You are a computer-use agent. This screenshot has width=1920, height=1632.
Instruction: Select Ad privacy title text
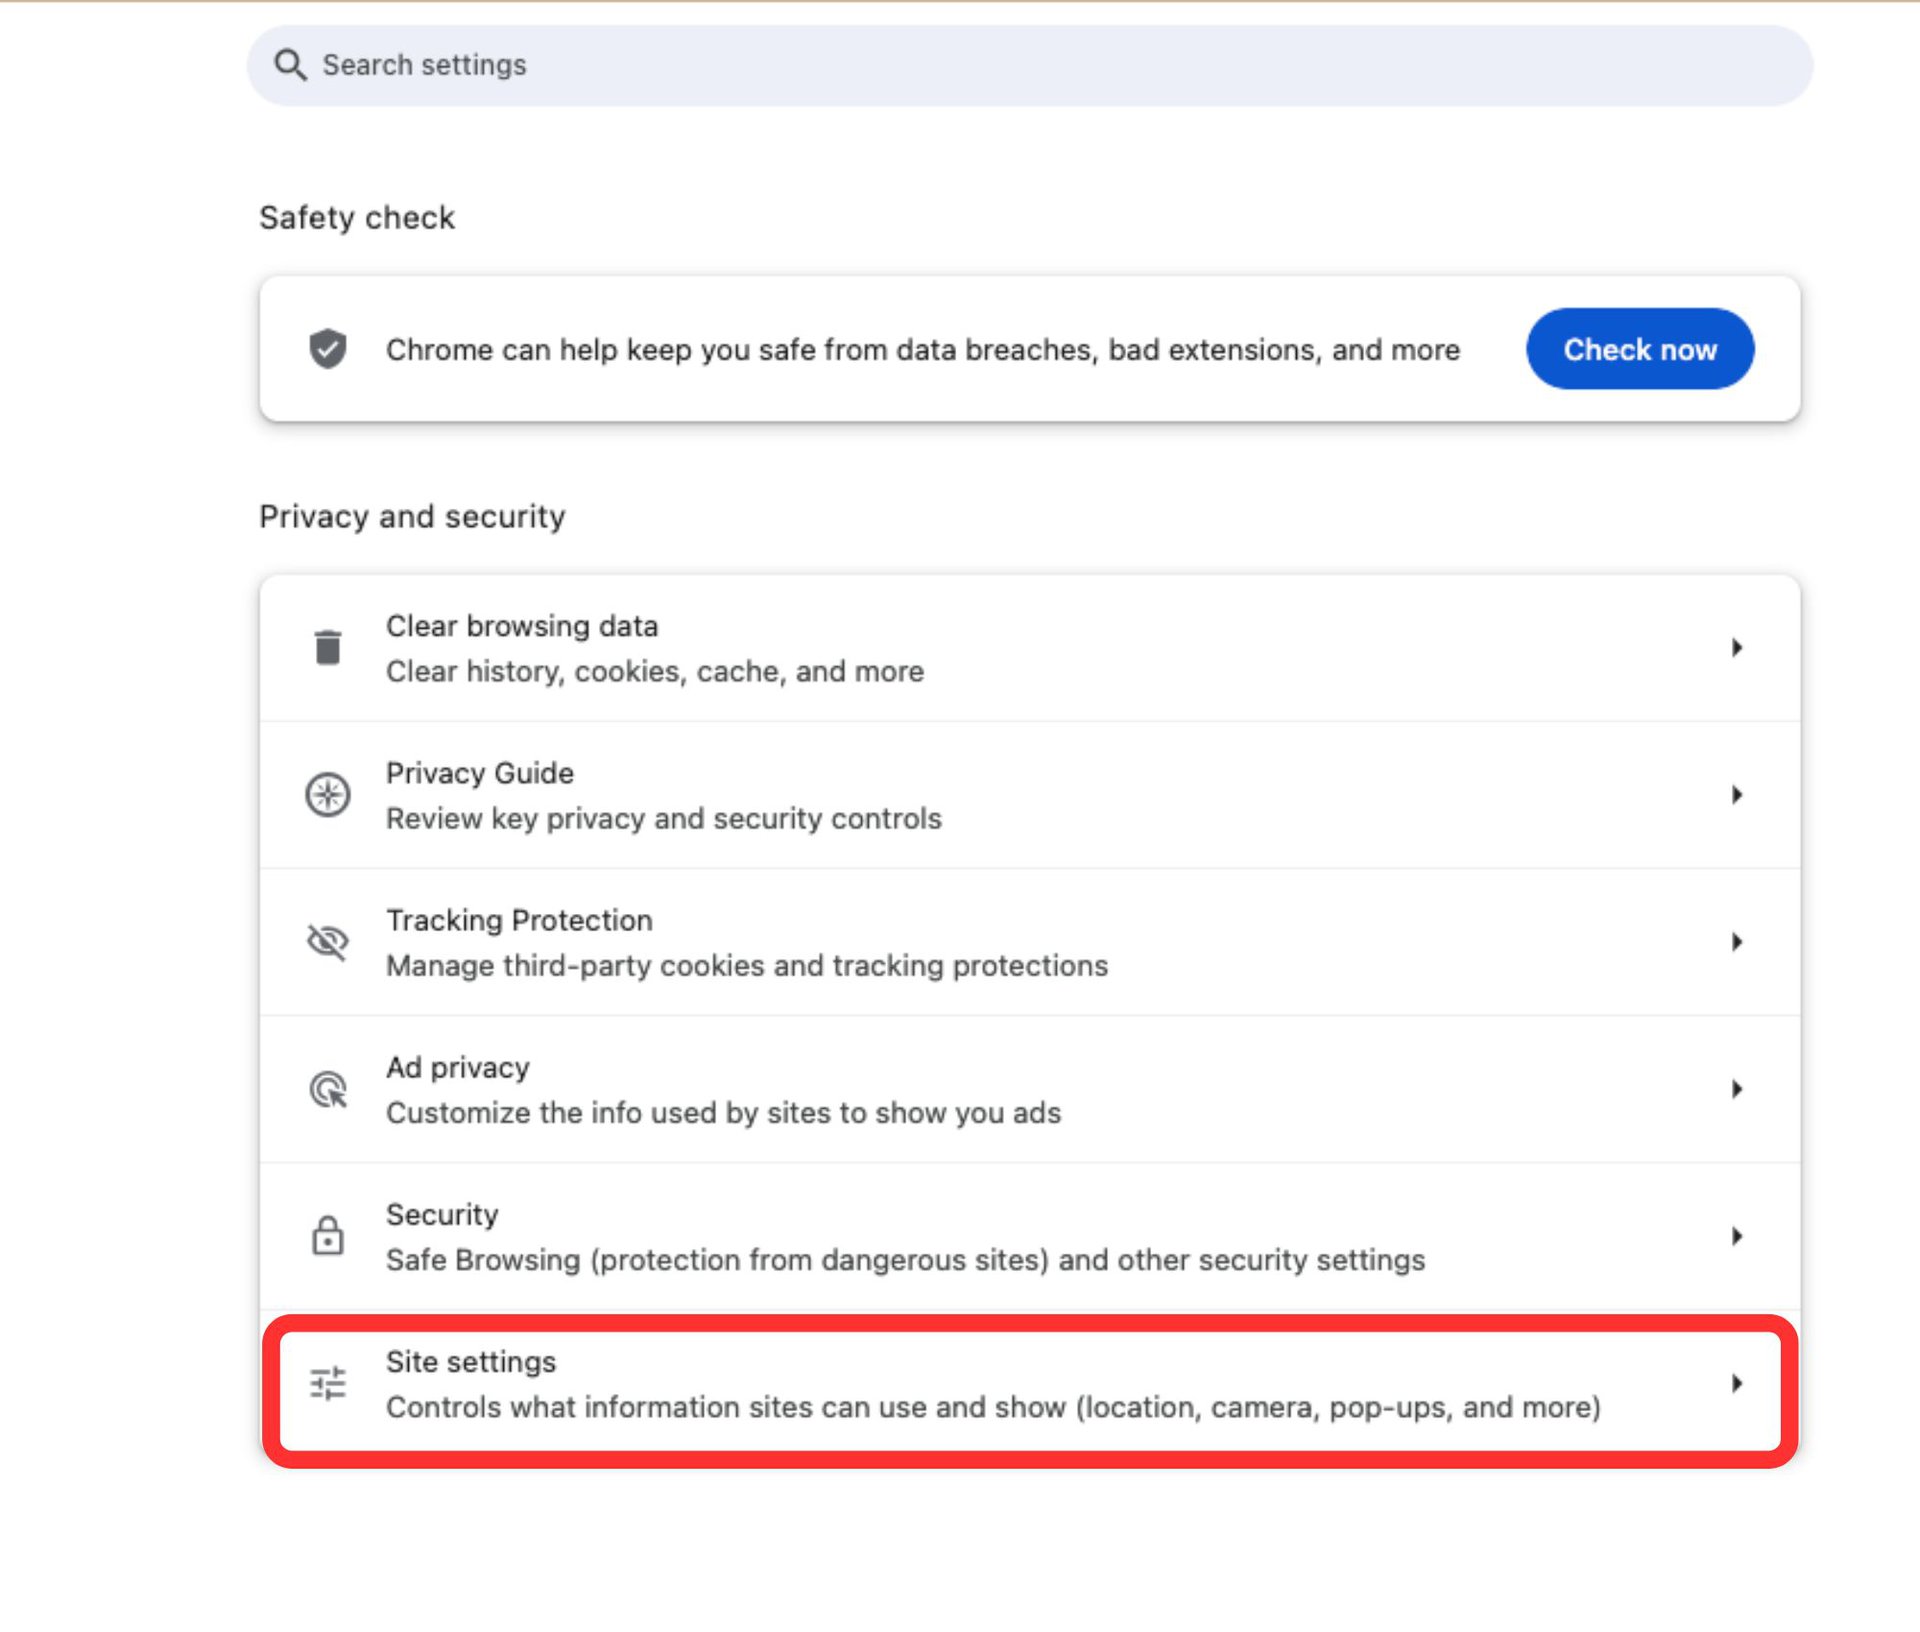point(458,1068)
